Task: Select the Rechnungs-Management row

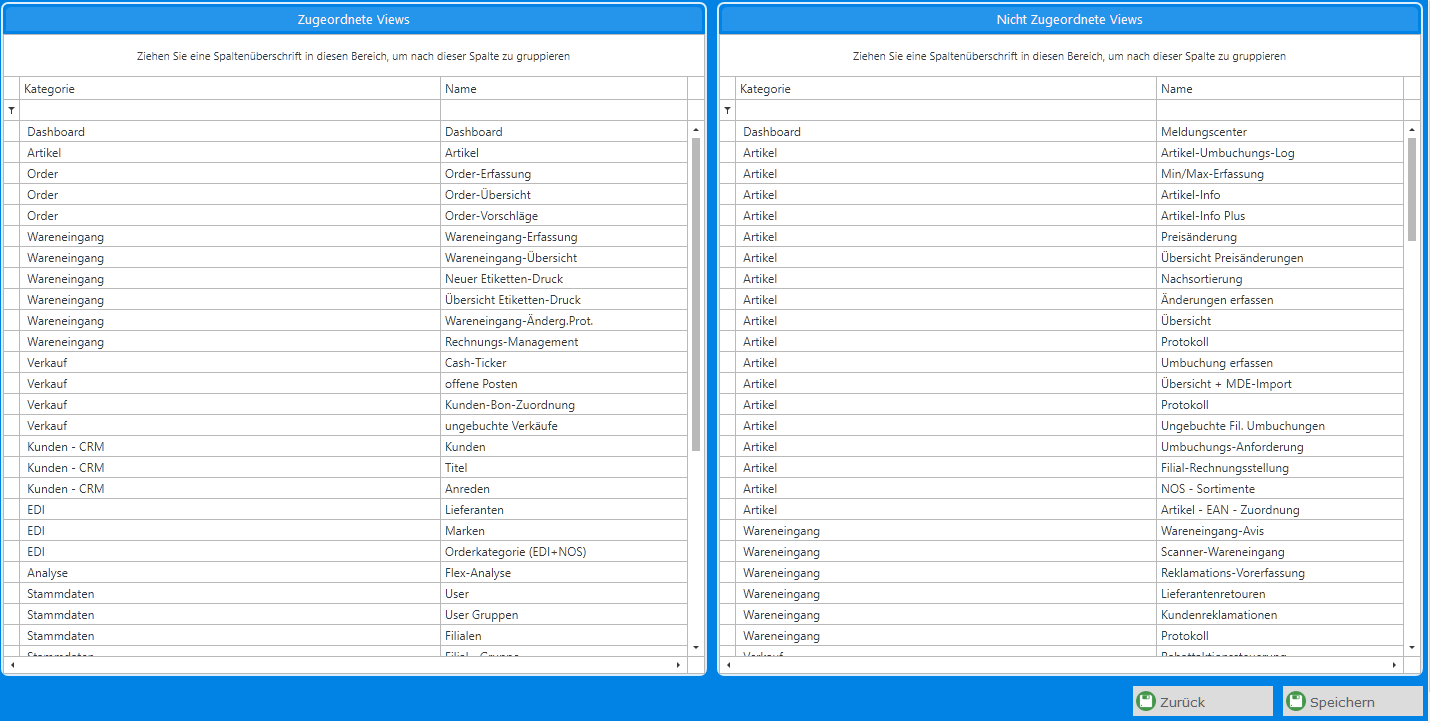Action: point(346,342)
